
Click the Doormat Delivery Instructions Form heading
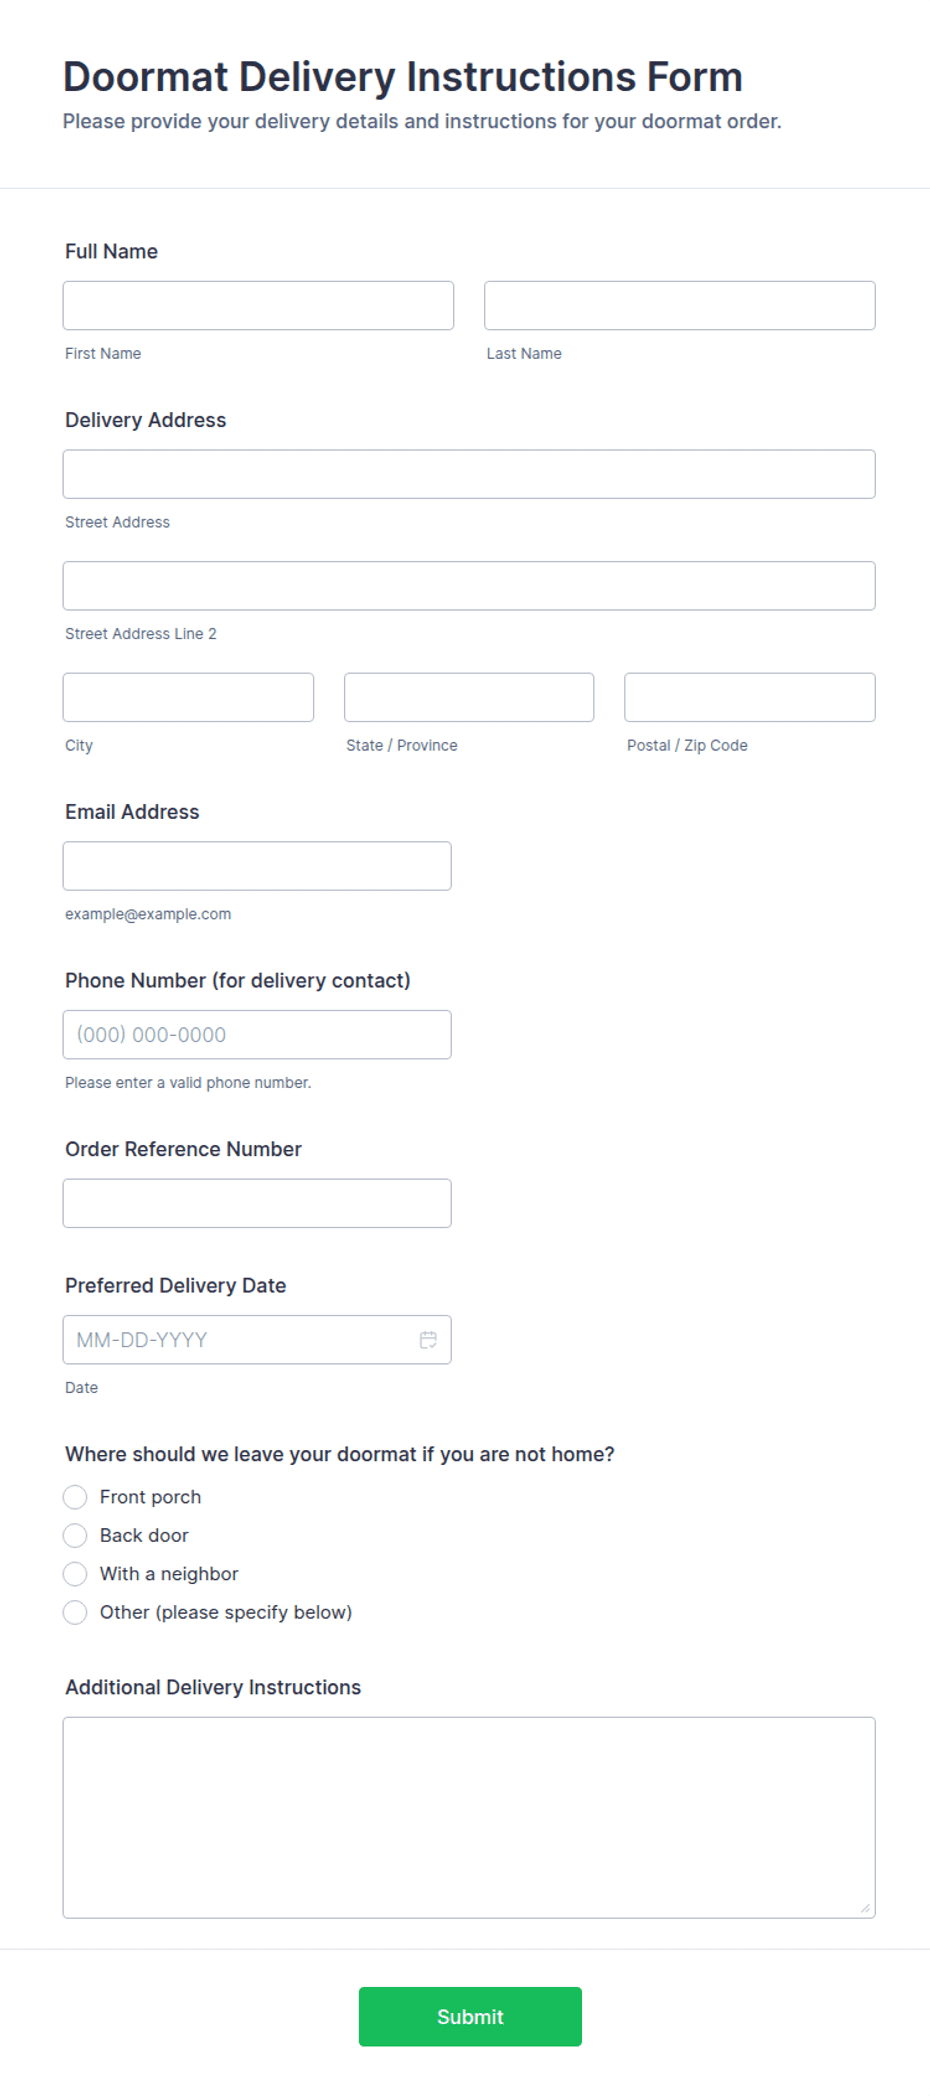(x=403, y=77)
